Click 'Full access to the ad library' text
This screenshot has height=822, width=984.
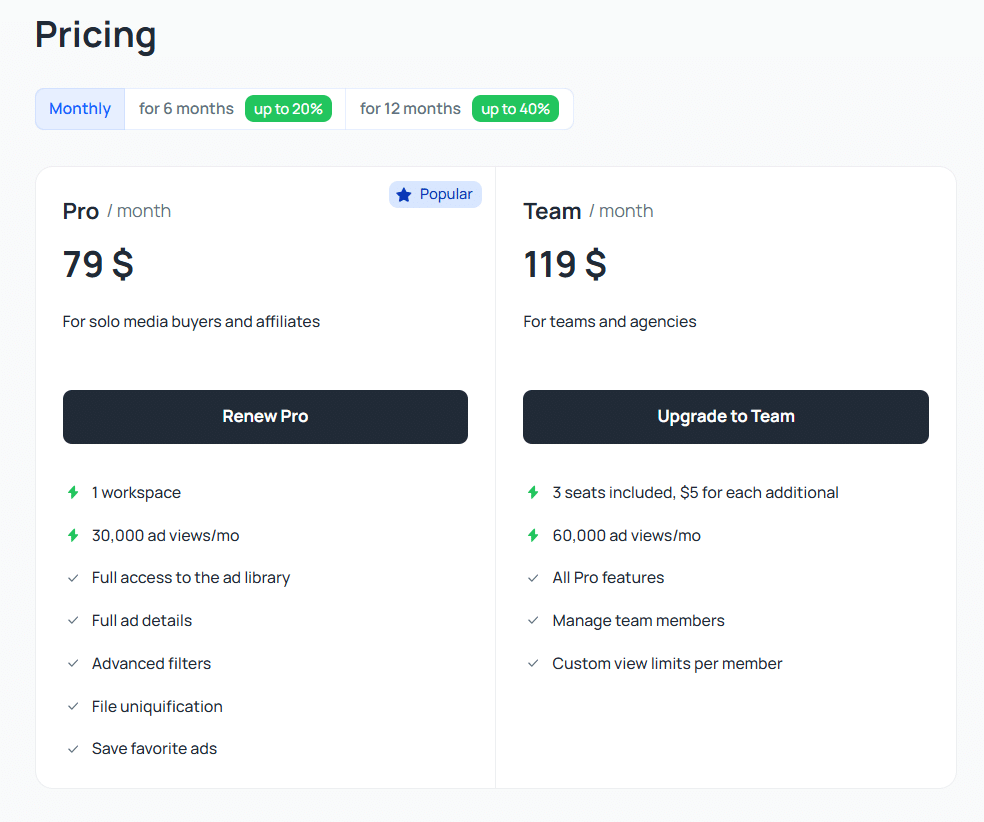coord(191,578)
